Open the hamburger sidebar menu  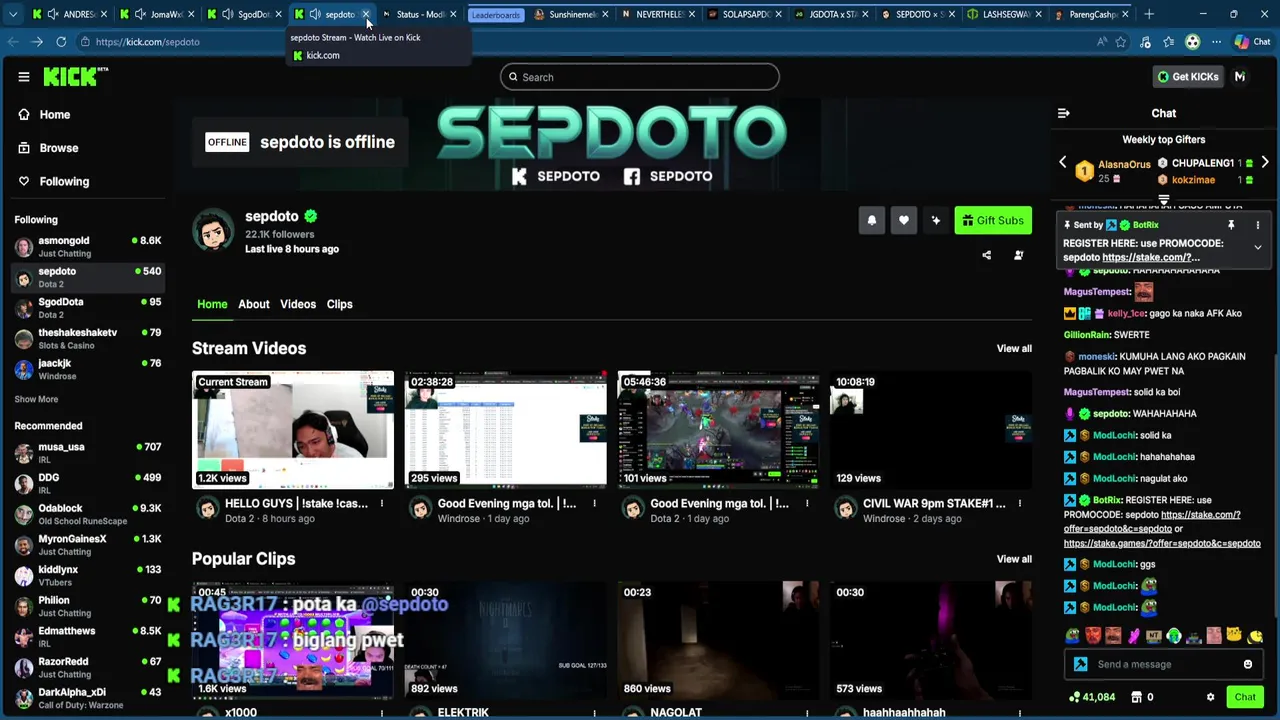click(23, 77)
